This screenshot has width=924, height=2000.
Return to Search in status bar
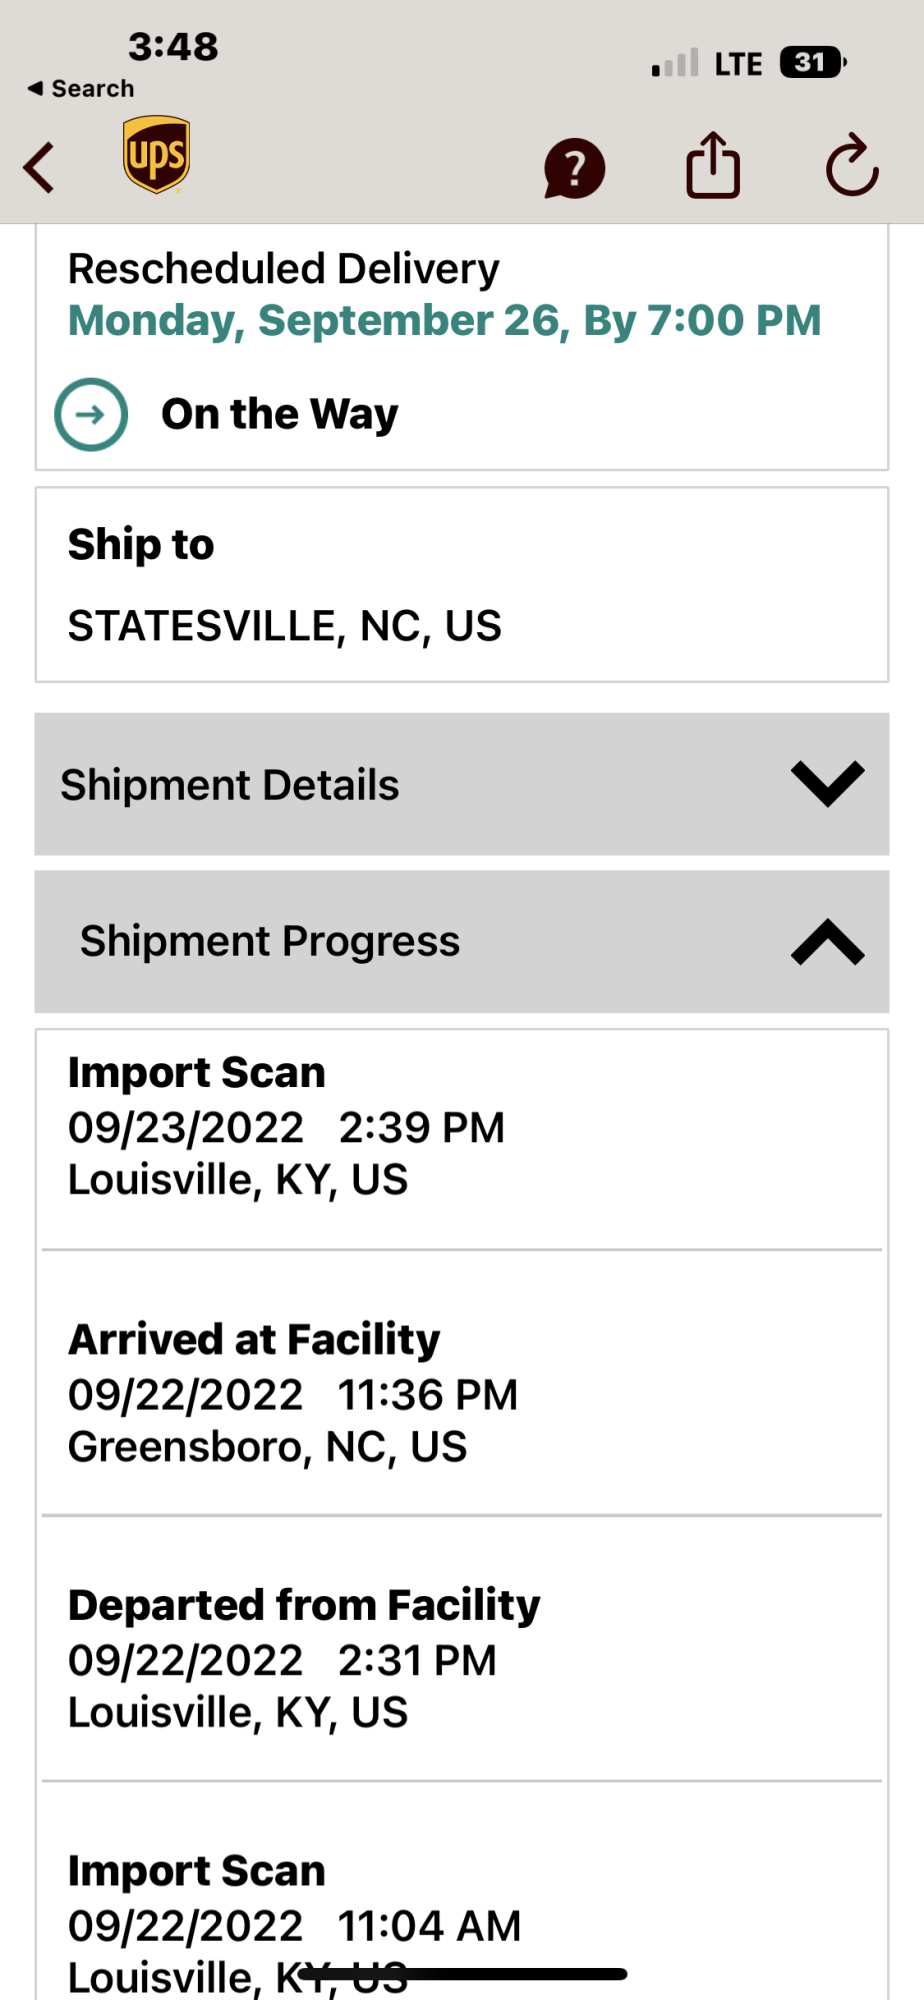(81, 88)
